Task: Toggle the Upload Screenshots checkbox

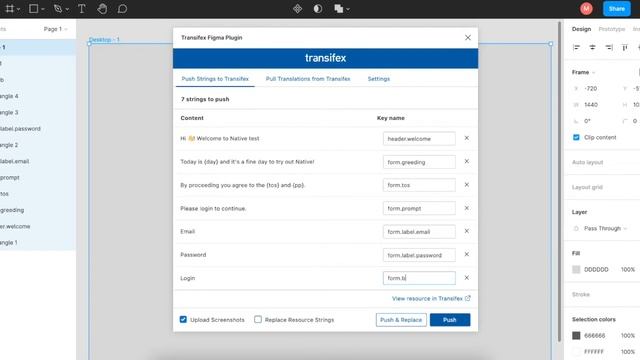Action: point(183,319)
